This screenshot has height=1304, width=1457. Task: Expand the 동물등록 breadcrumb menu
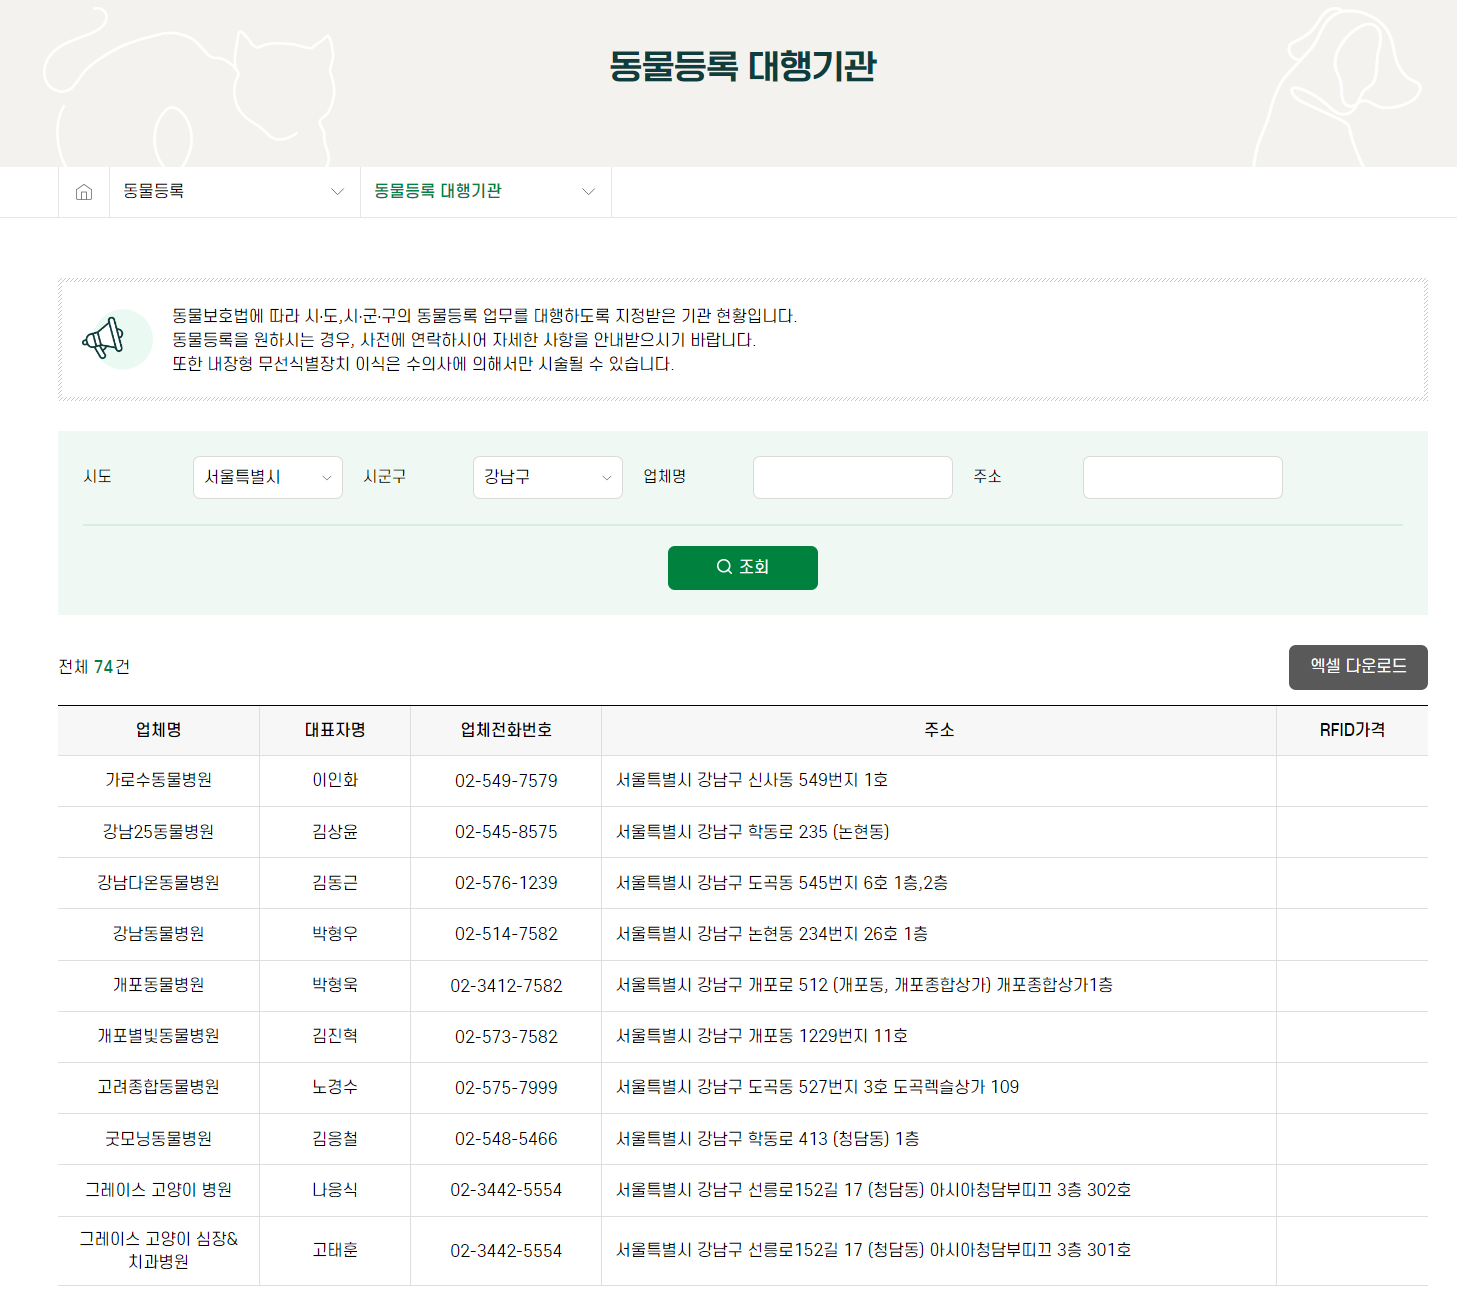point(232,192)
